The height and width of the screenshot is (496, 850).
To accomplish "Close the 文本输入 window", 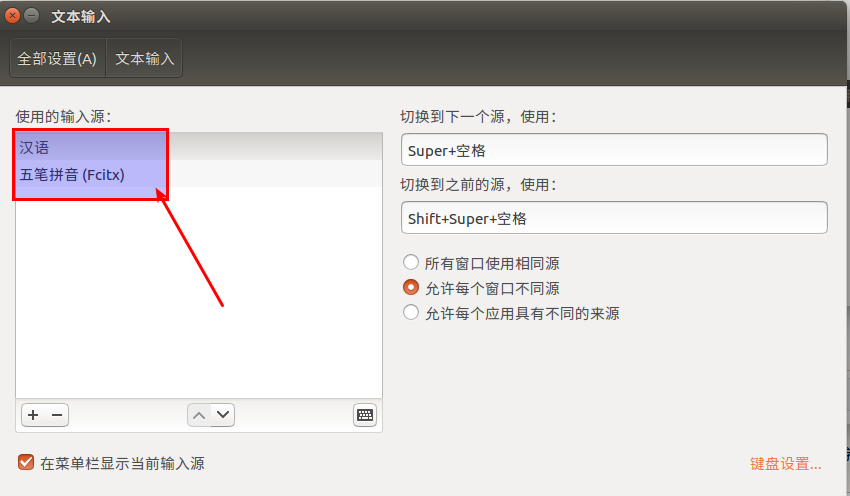I will (12, 16).
